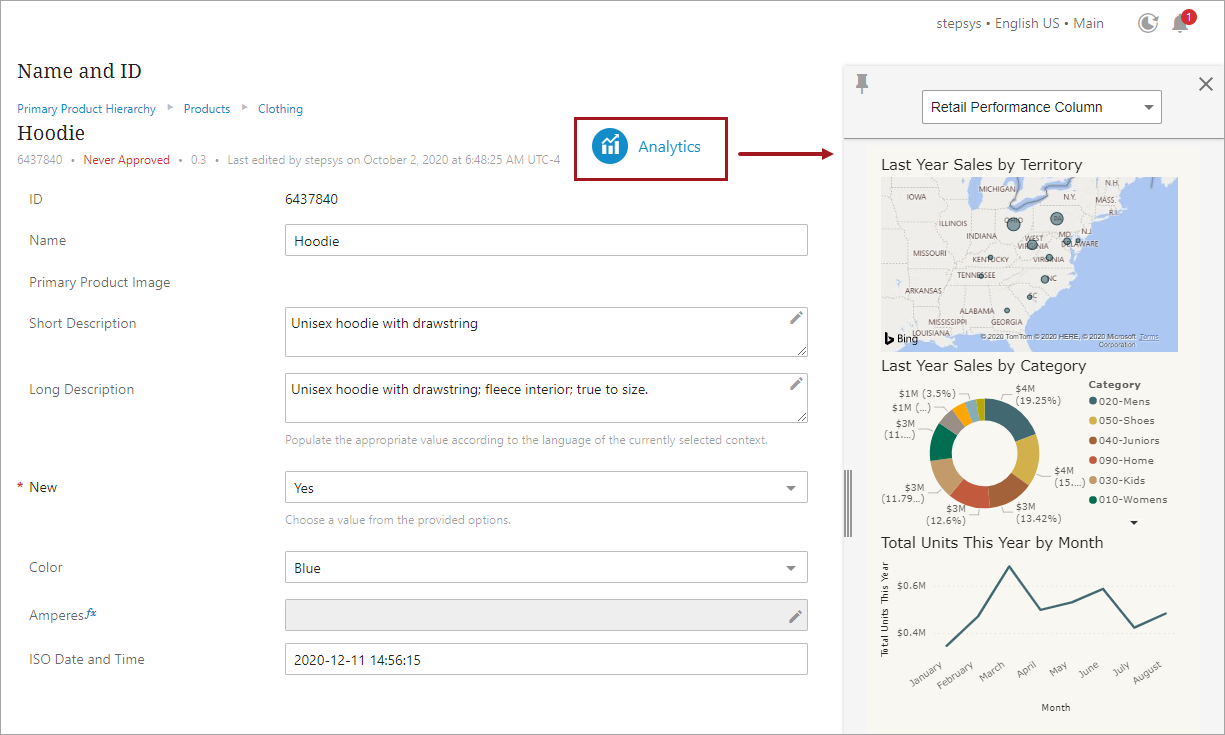
Task: Open the notifications bell icon
Action: pos(1180,23)
